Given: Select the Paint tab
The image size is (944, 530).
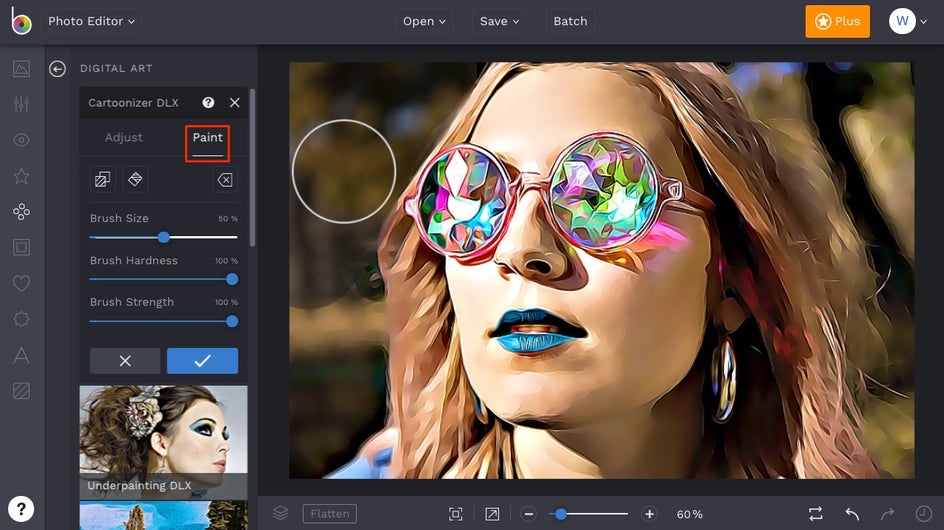Looking at the screenshot, I should (x=208, y=138).
